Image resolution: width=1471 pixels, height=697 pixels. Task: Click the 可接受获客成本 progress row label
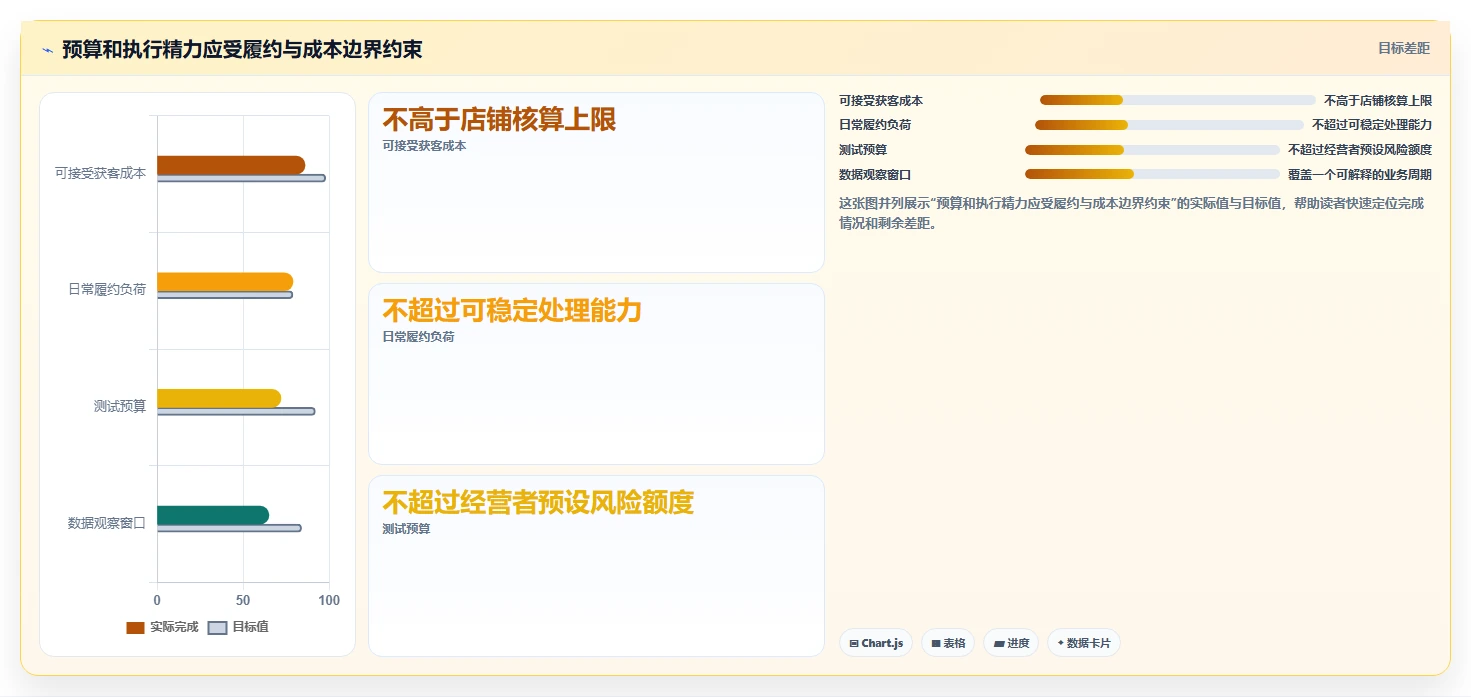point(881,101)
